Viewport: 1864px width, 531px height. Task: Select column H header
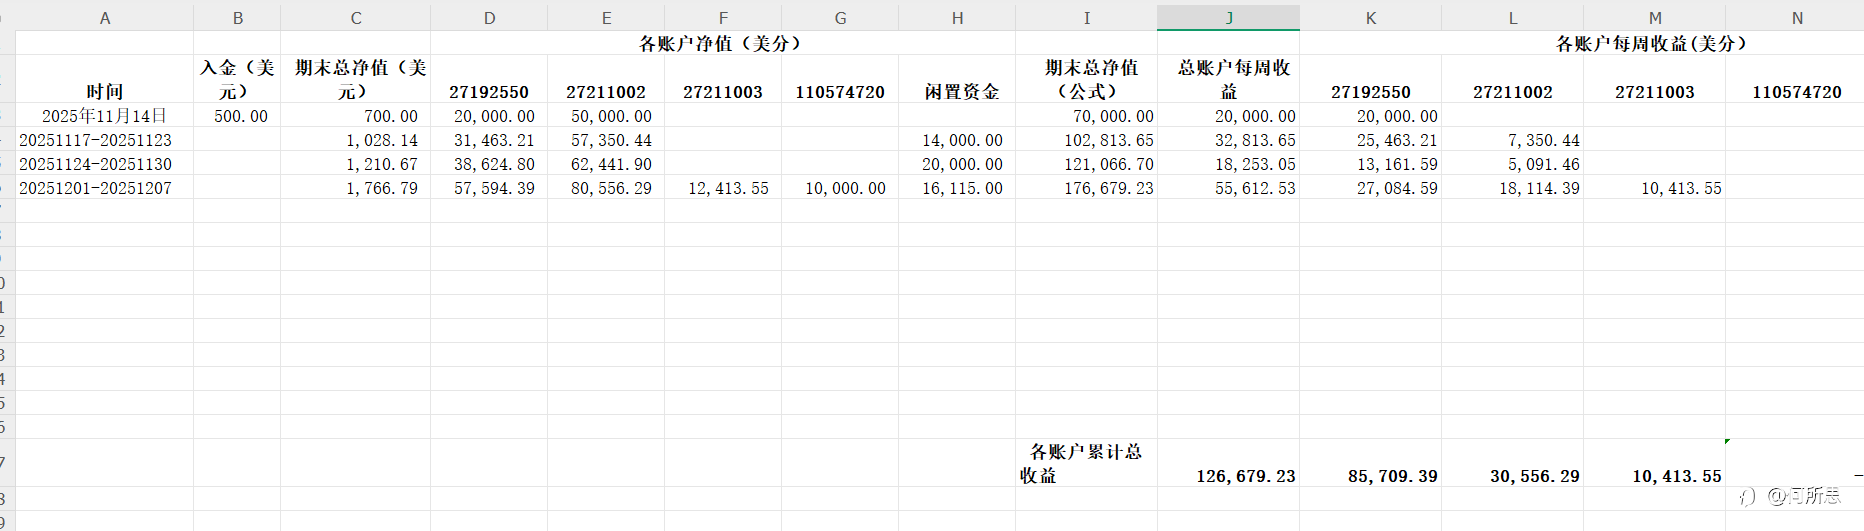[x=957, y=18]
